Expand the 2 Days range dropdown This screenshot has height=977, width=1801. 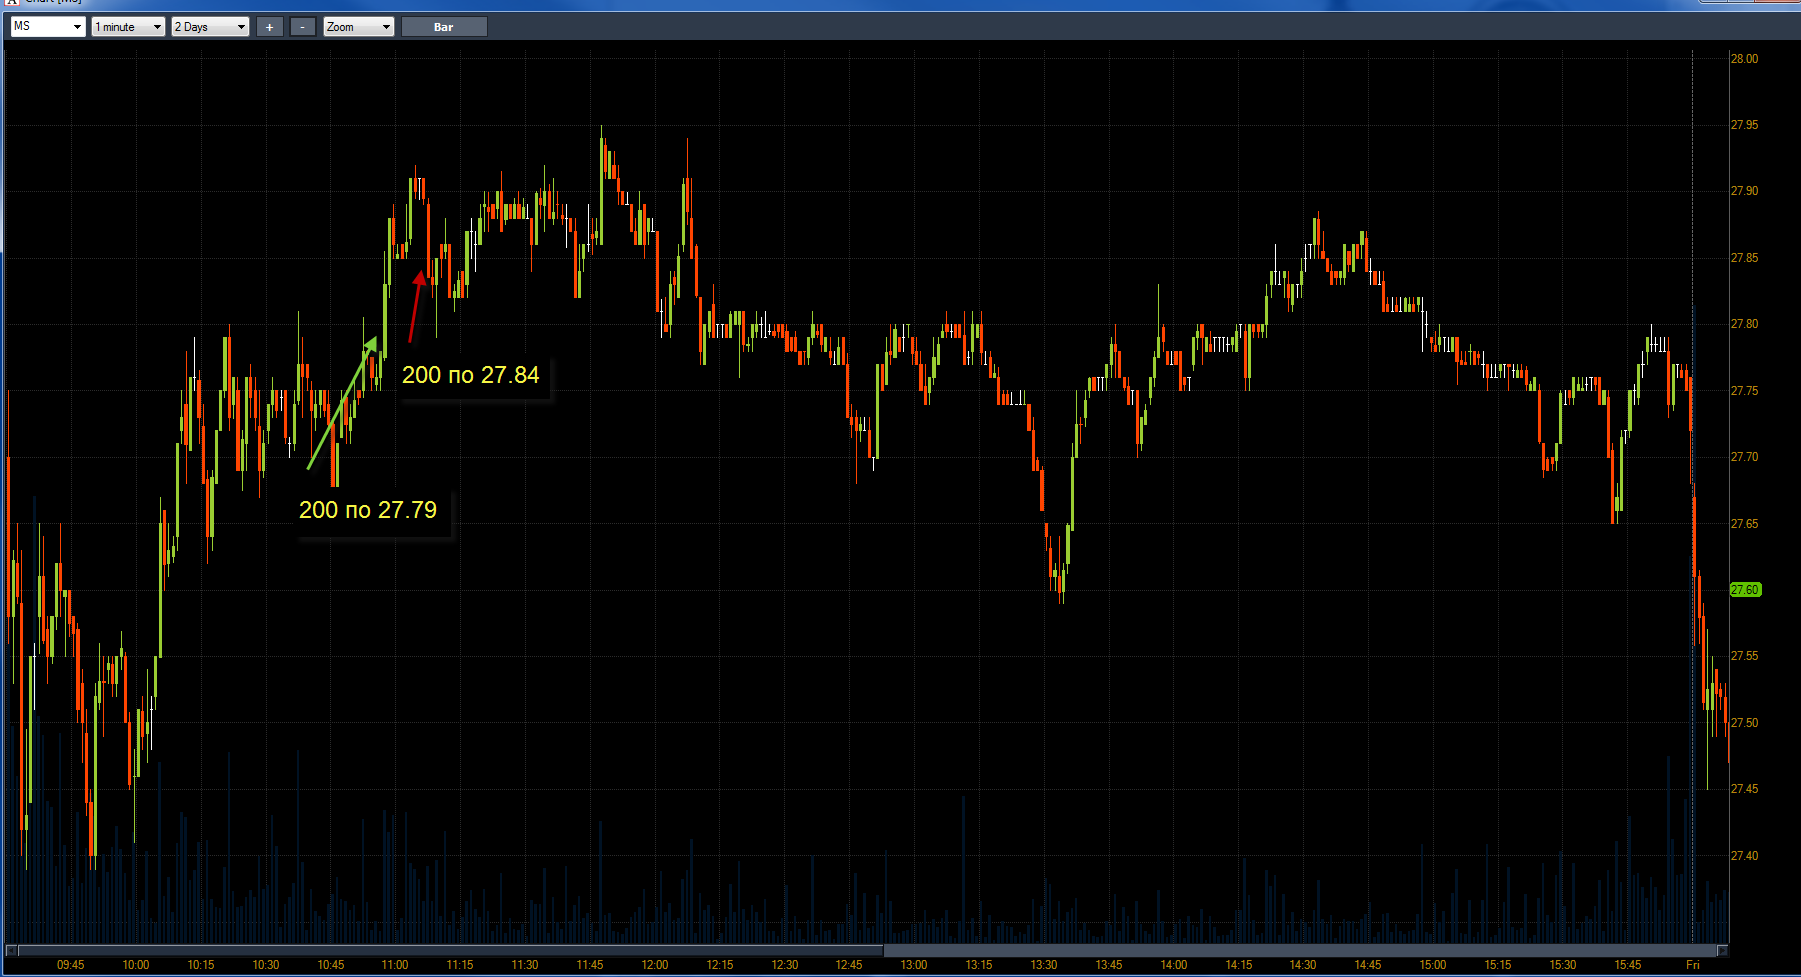tap(210, 27)
